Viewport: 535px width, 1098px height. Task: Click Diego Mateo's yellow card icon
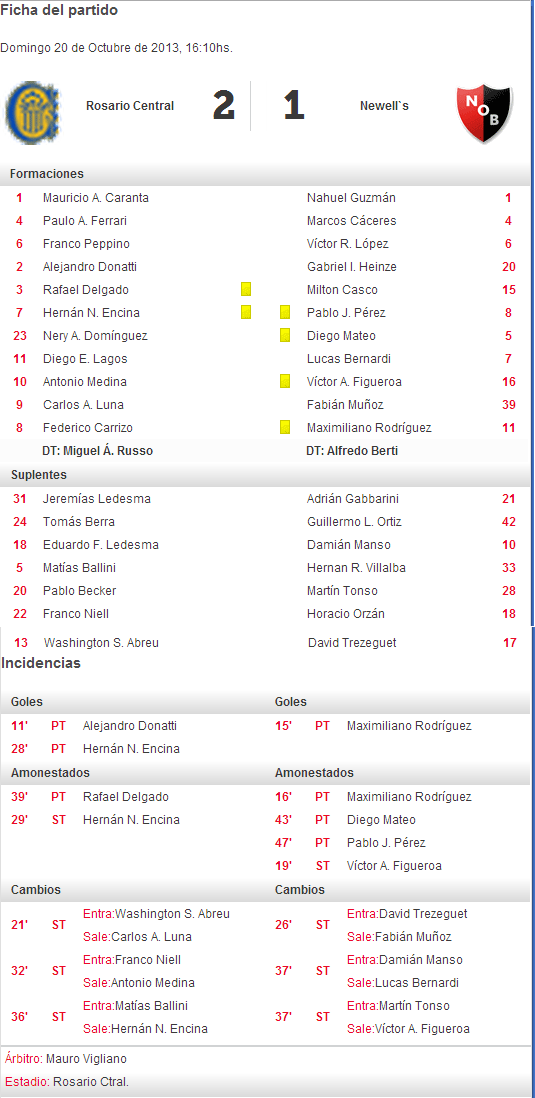[x=285, y=335]
